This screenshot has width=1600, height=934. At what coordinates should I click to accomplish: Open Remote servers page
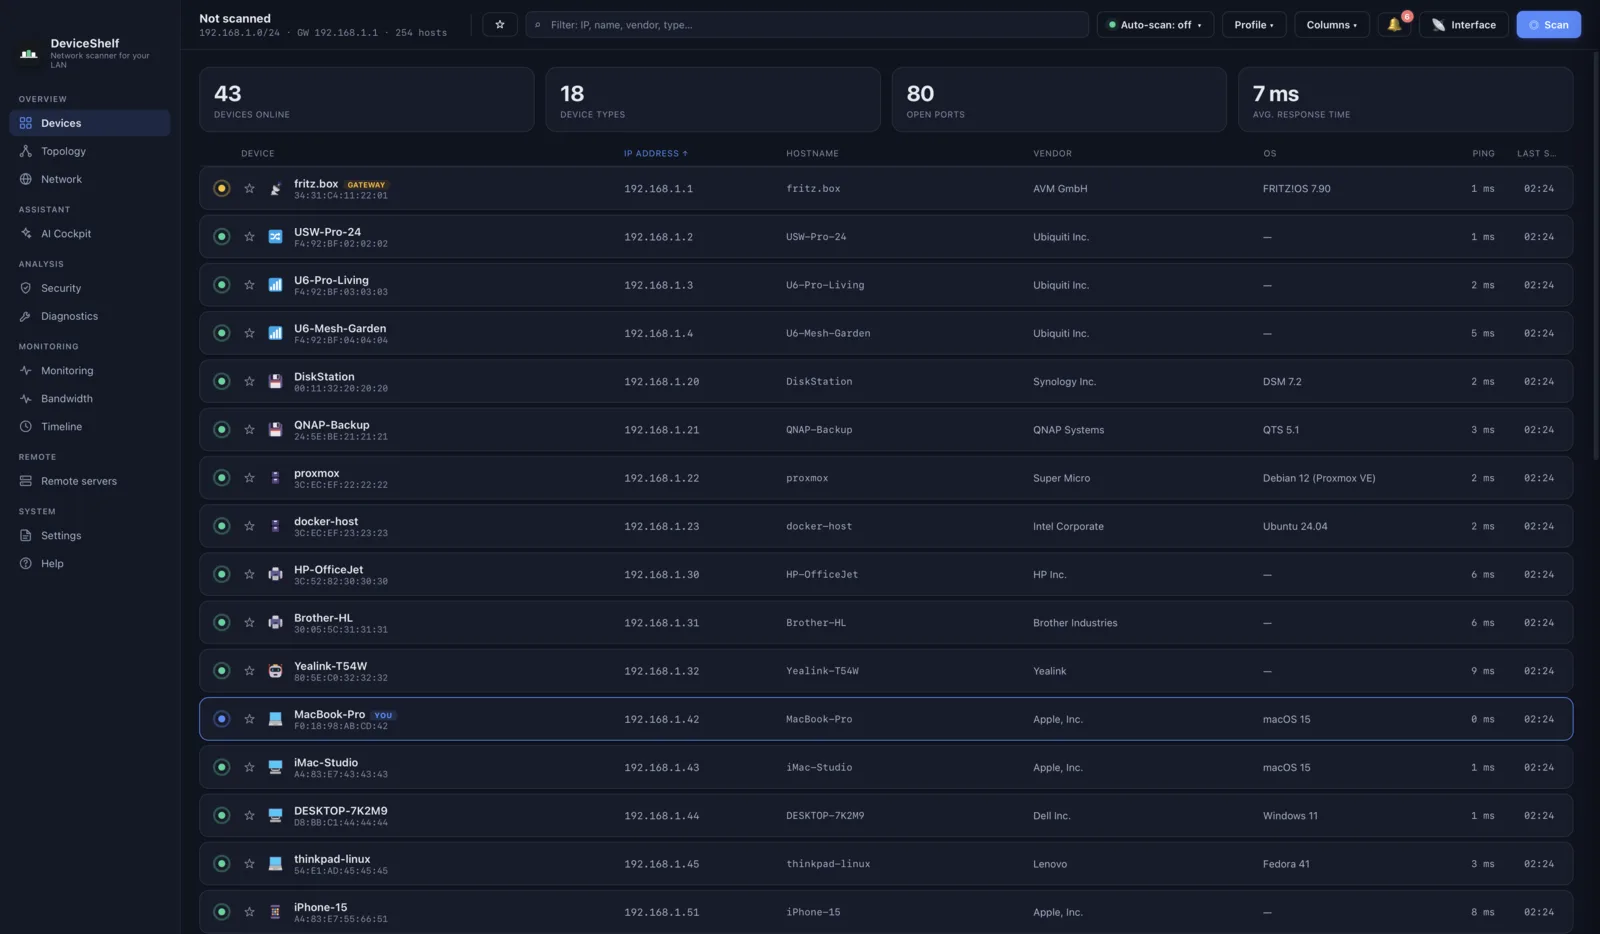click(x=90, y=481)
